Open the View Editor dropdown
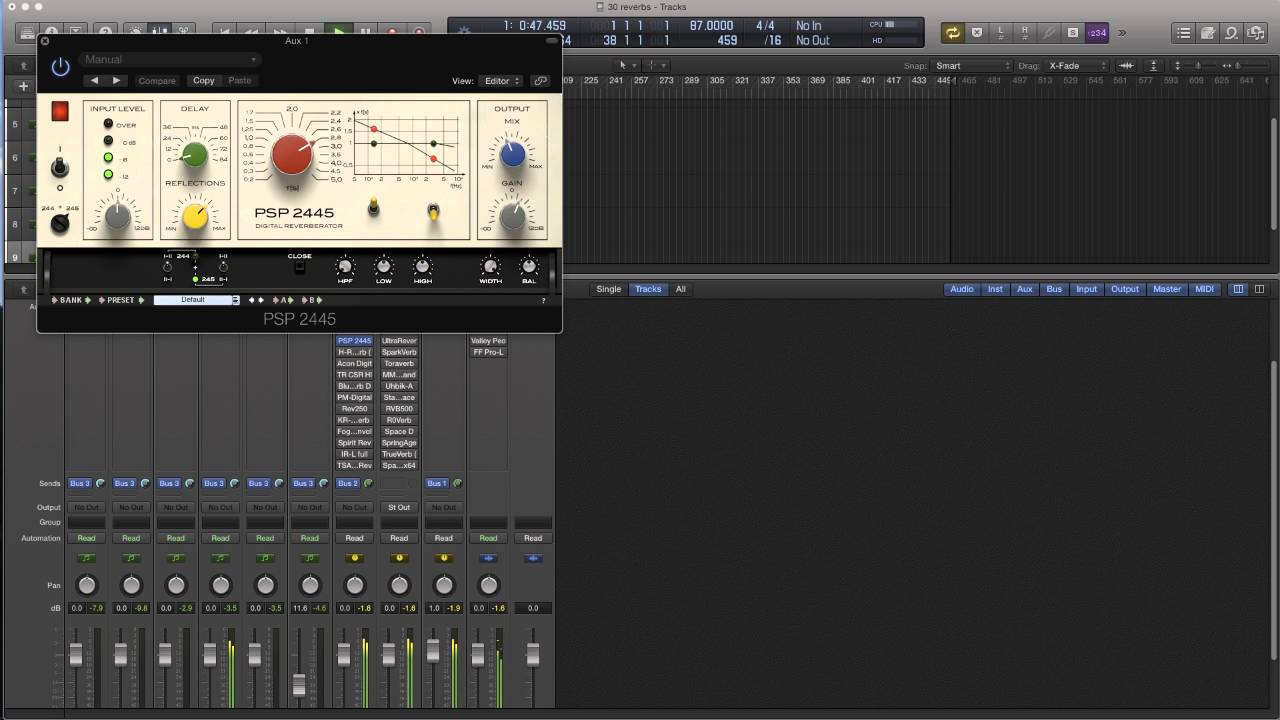The image size is (1280, 720). click(501, 81)
